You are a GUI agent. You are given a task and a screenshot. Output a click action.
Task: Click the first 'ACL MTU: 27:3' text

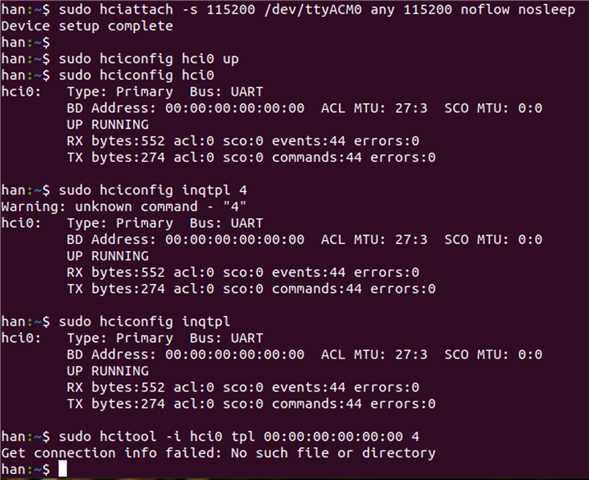(x=374, y=108)
